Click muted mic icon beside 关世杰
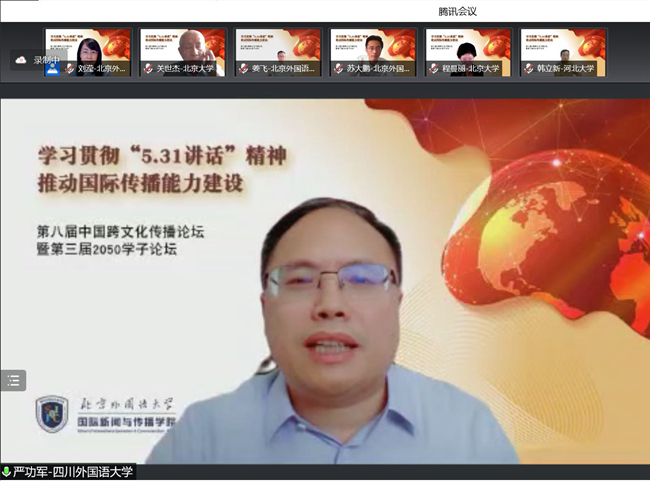The height and width of the screenshot is (481, 650). pyautogui.click(x=148, y=68)
